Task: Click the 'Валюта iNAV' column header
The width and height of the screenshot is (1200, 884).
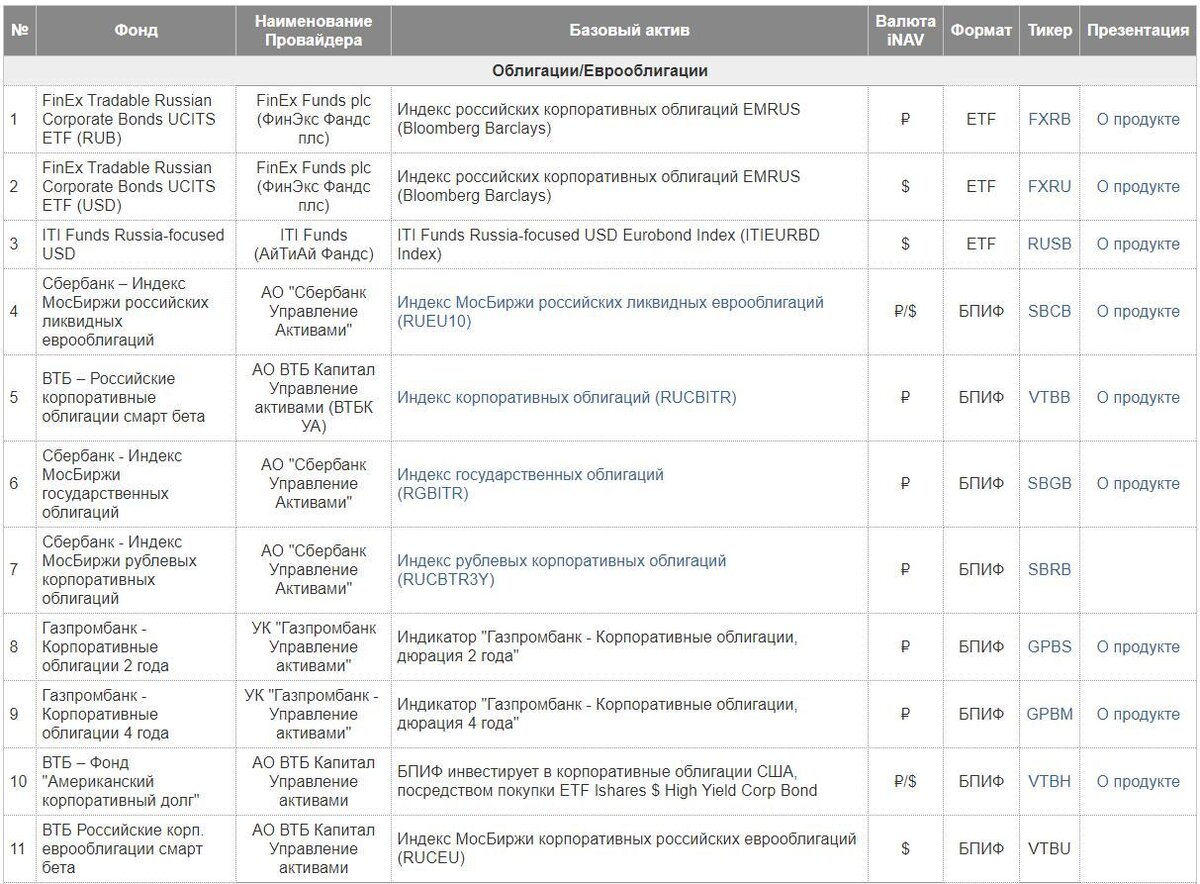Action: (905, 30)
